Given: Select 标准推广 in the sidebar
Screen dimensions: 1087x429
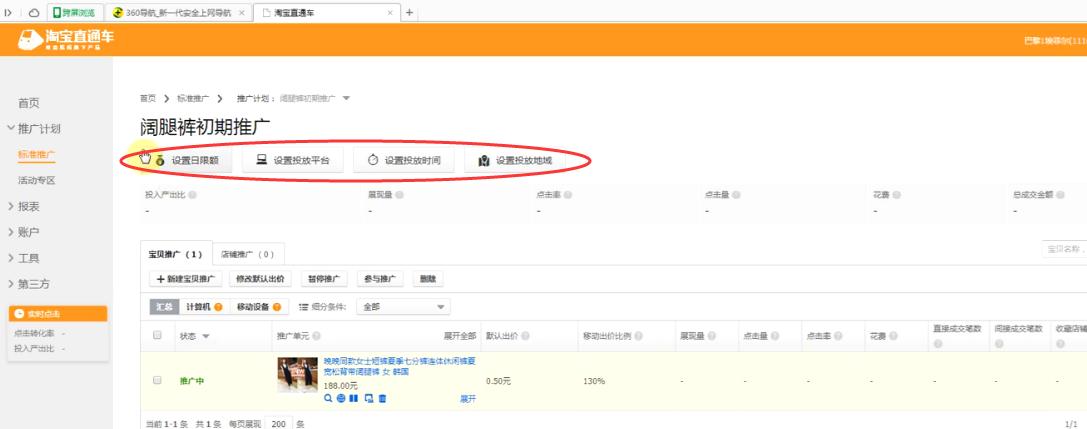Looking at the screenshot, I should pos(37,155).
